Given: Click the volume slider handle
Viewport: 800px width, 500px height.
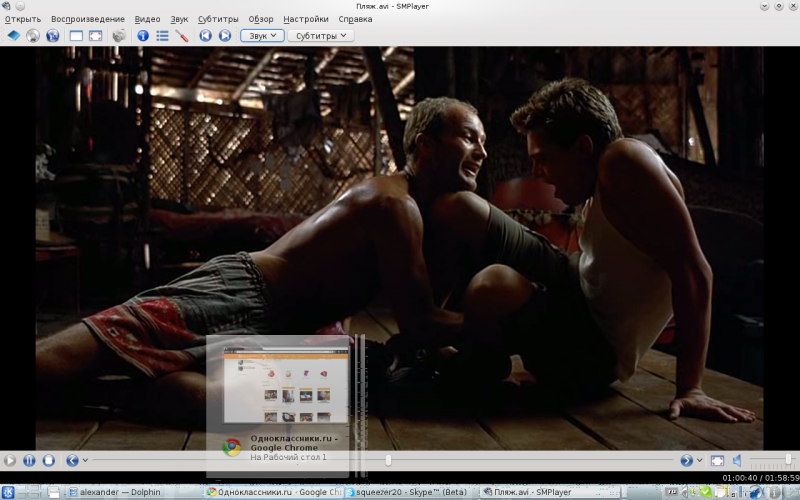Looking at the screenshot, I should (x=789, y=460).
